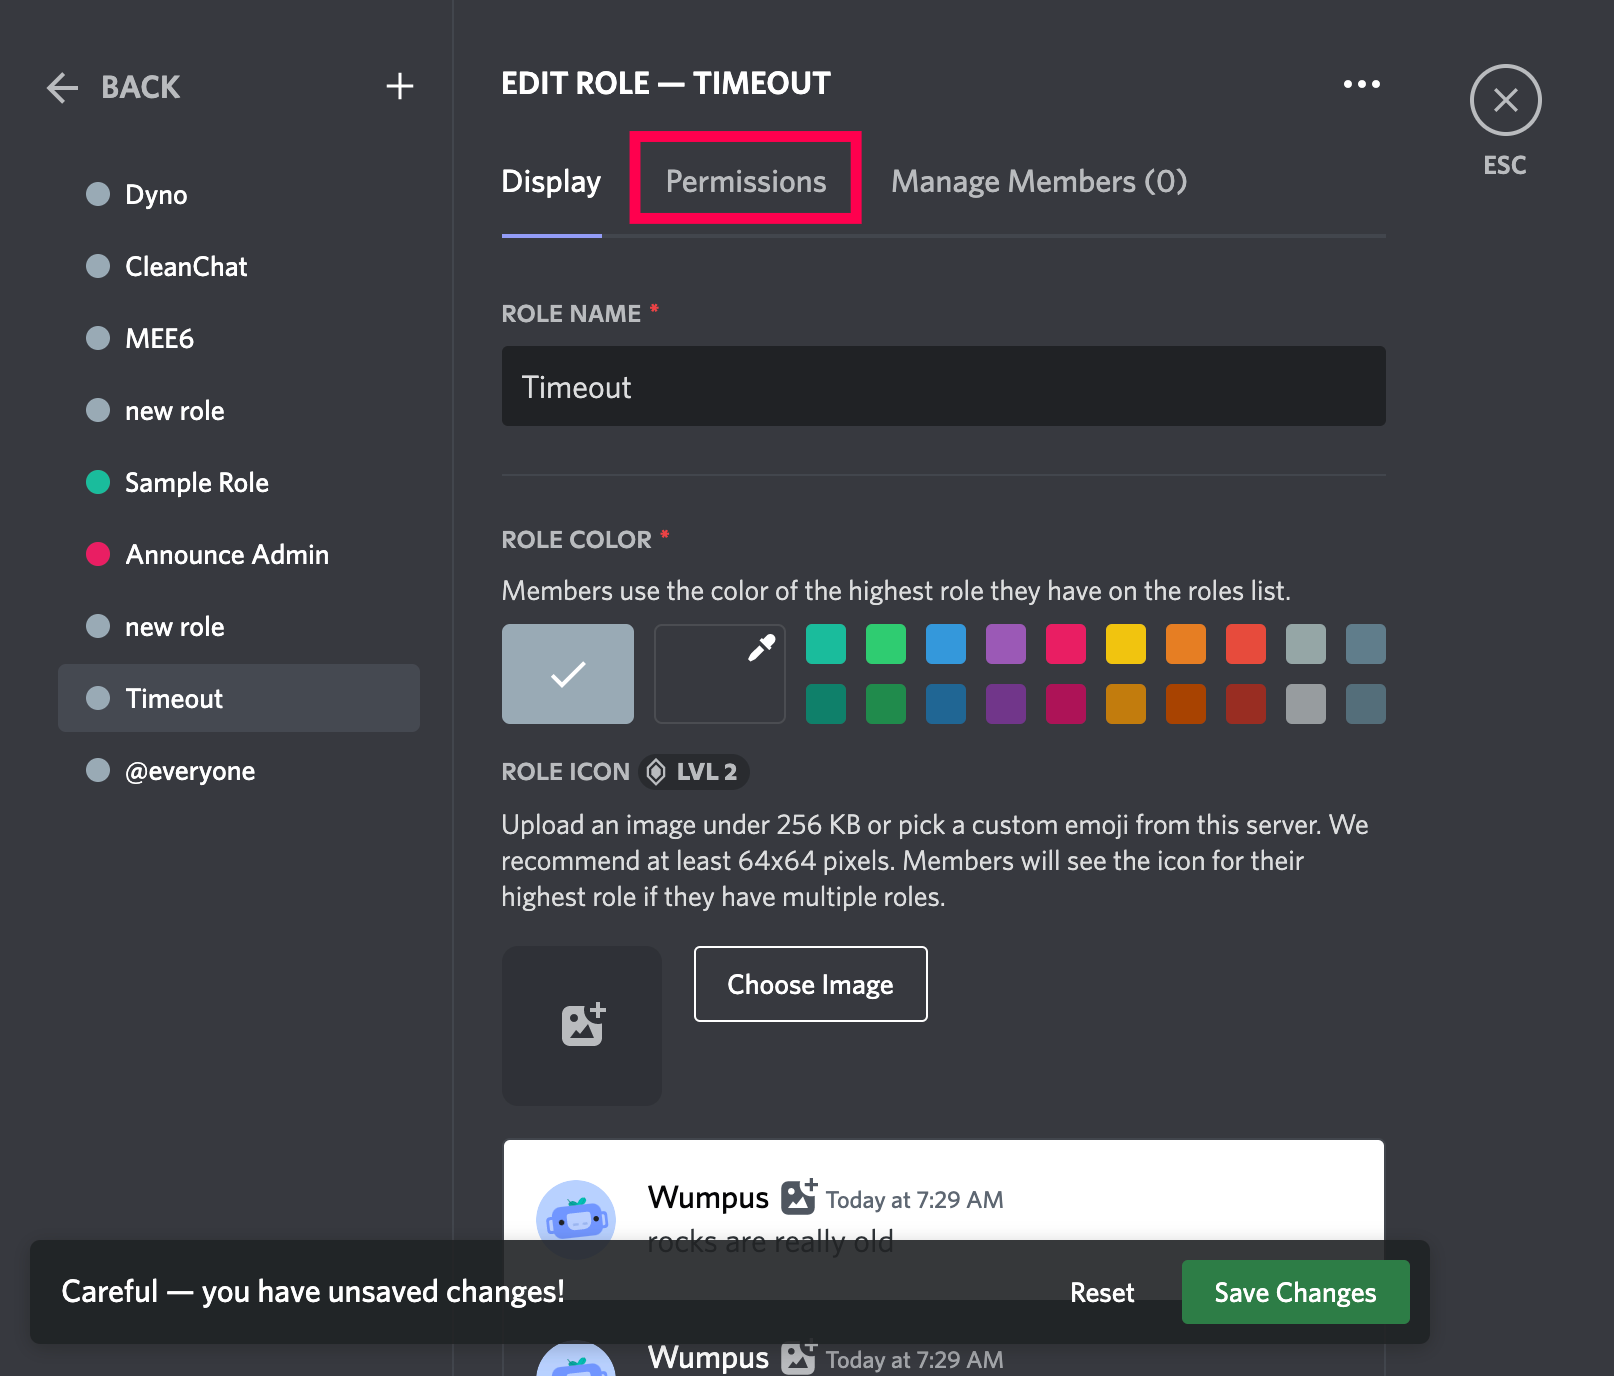Viewport: 1614px width, 1376px height.
Task: Open the three-dots more options menu
Action: click(x=1361, y=84)
